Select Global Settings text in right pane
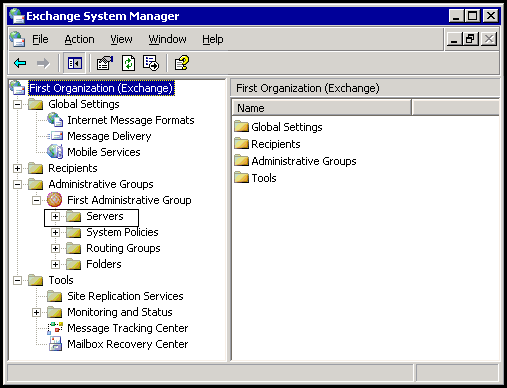The height and width of the screenshot is (388, 507). coord(287,127)
